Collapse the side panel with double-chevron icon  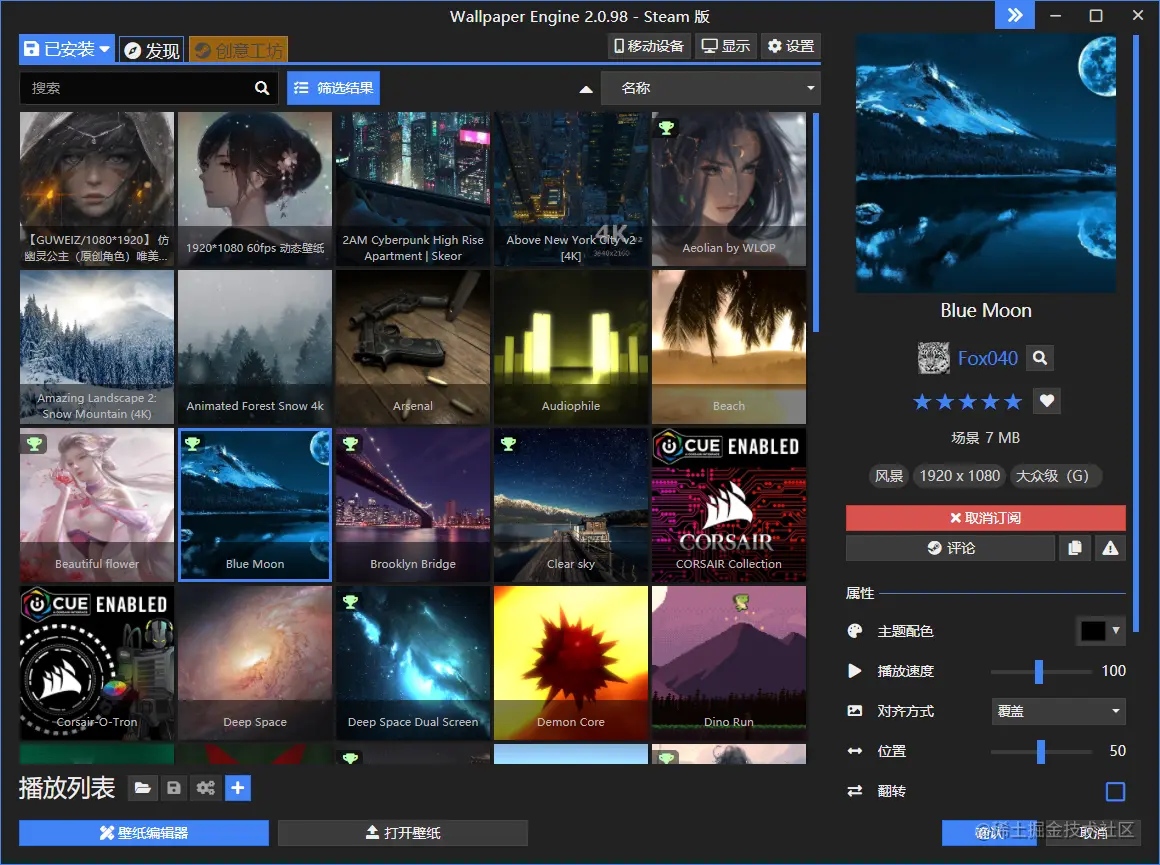tap(1015, 15)
